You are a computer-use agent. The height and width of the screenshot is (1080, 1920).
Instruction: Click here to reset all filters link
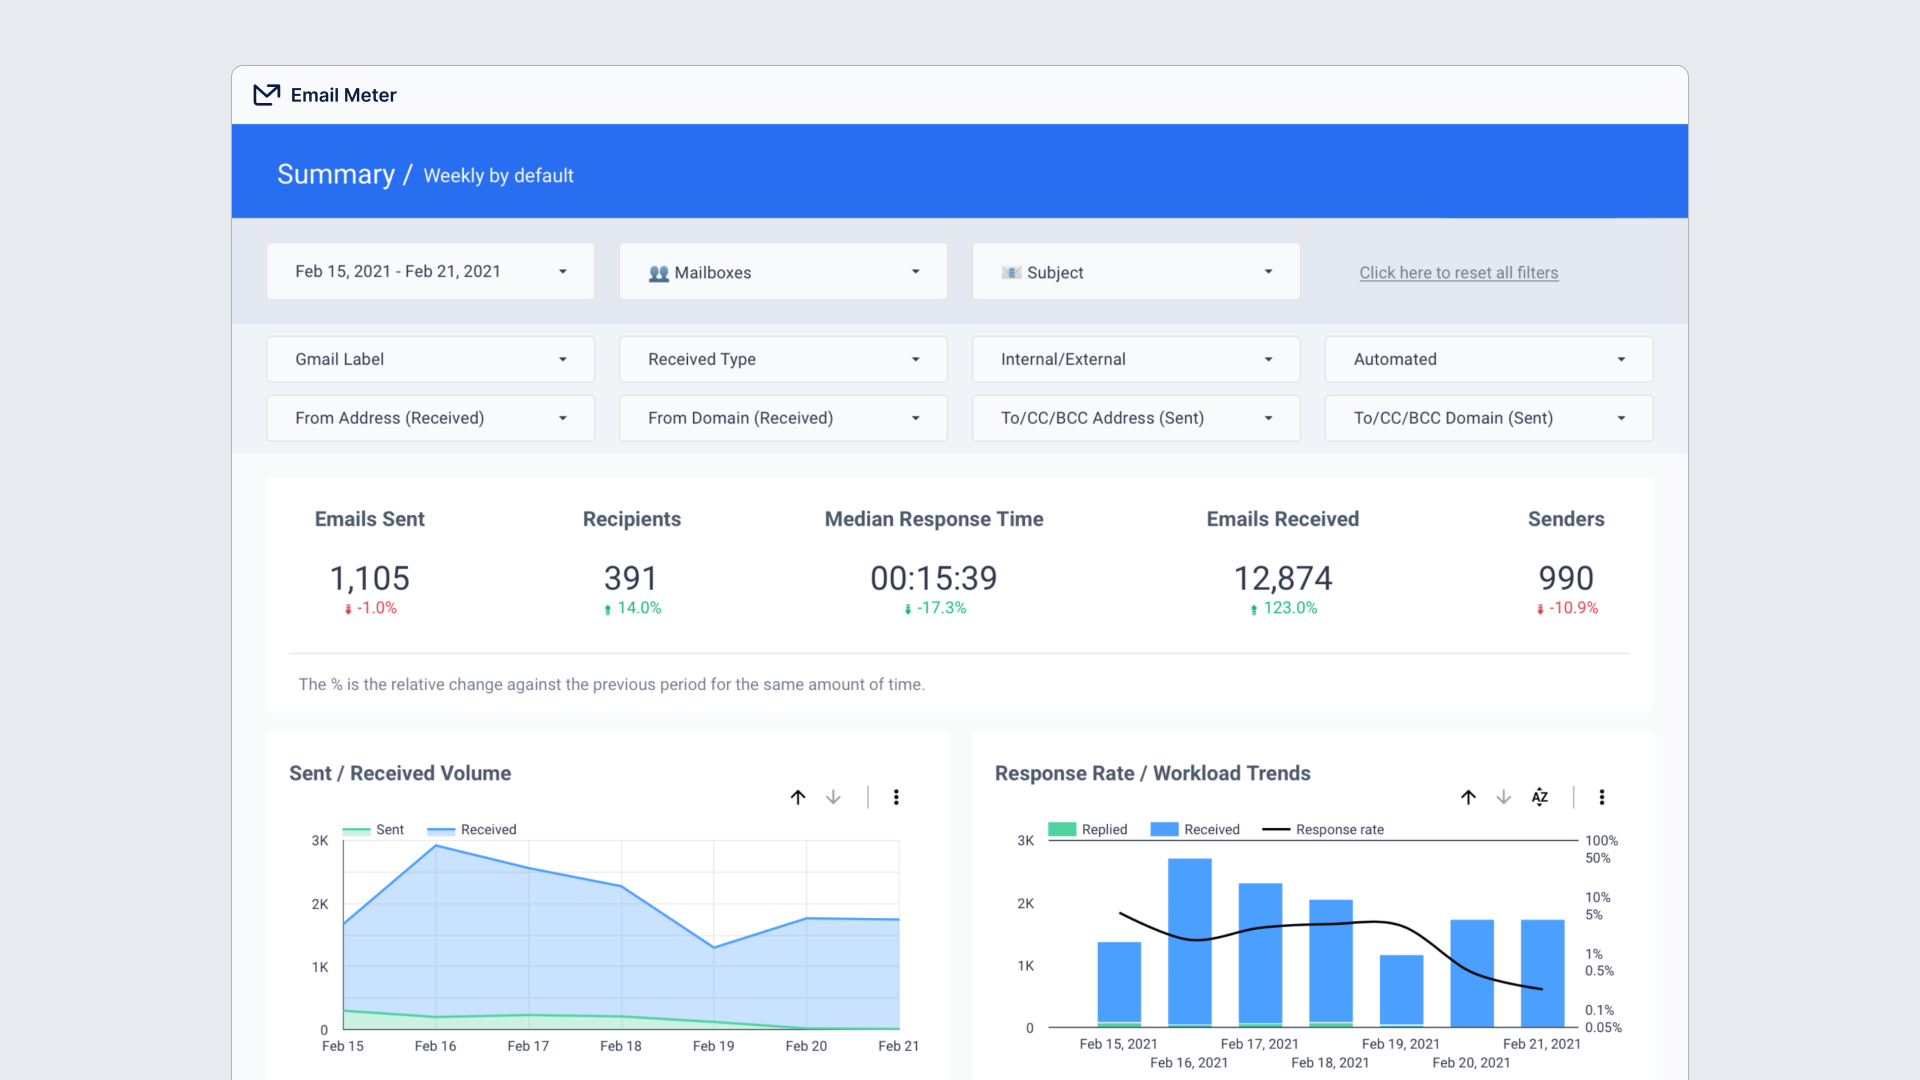1458,272
